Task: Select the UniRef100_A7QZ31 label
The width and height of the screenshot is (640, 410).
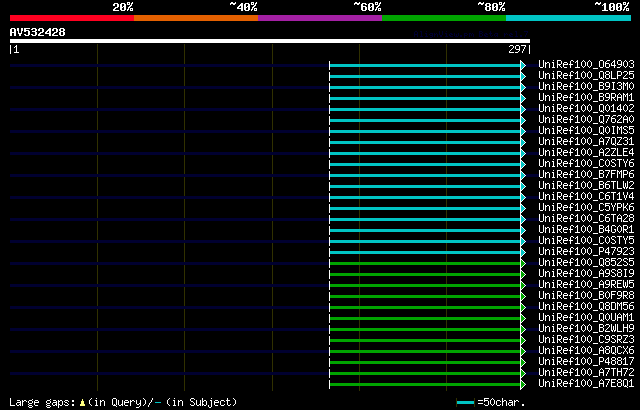Action: point(587,142)
